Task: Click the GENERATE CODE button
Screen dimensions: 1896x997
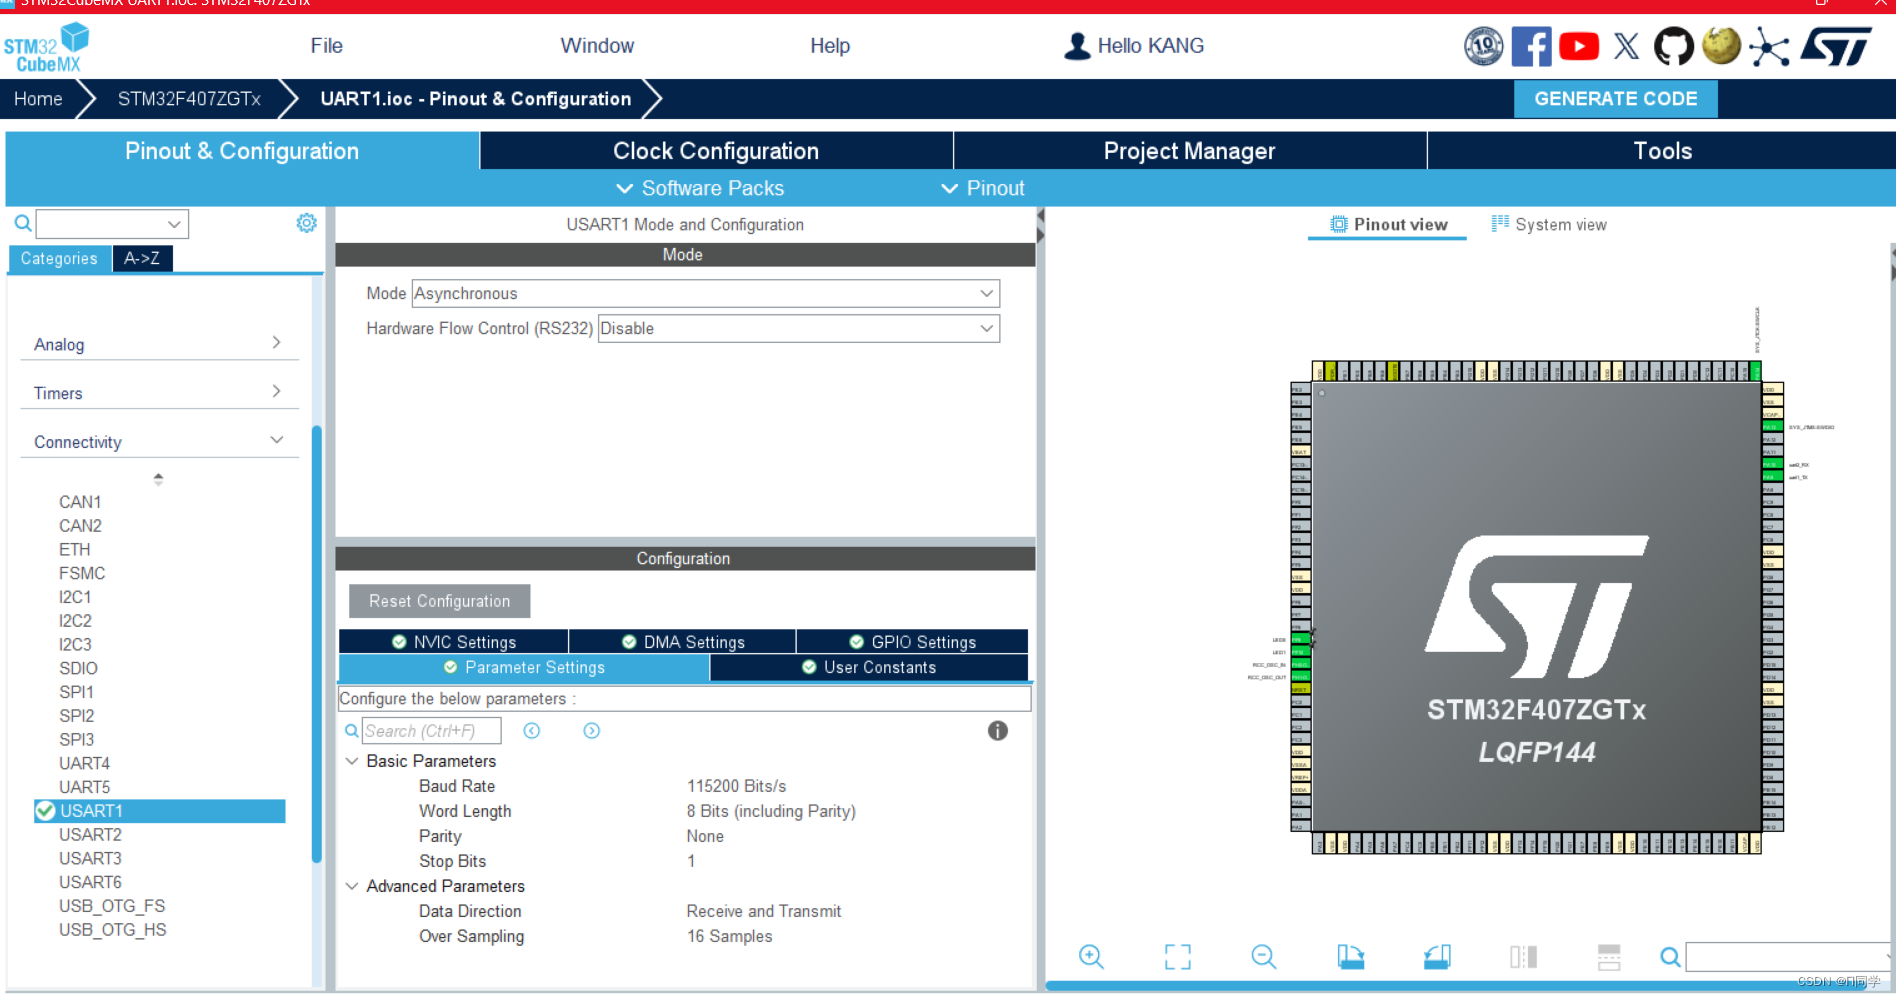Action: pos(1616,99)
